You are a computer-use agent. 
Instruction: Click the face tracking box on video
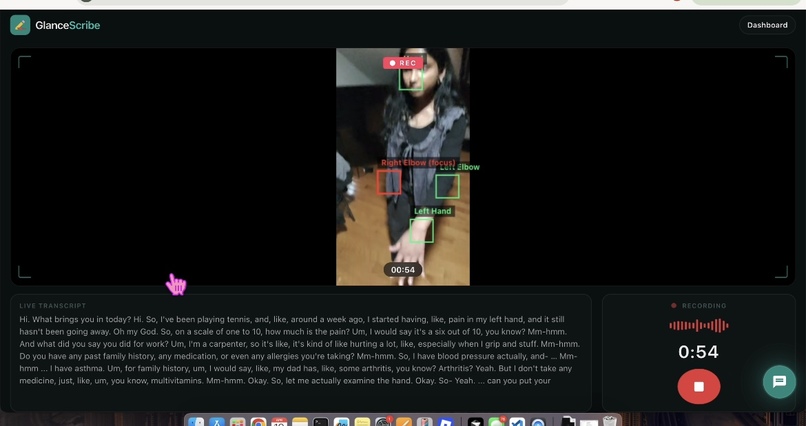pos(411,79)
